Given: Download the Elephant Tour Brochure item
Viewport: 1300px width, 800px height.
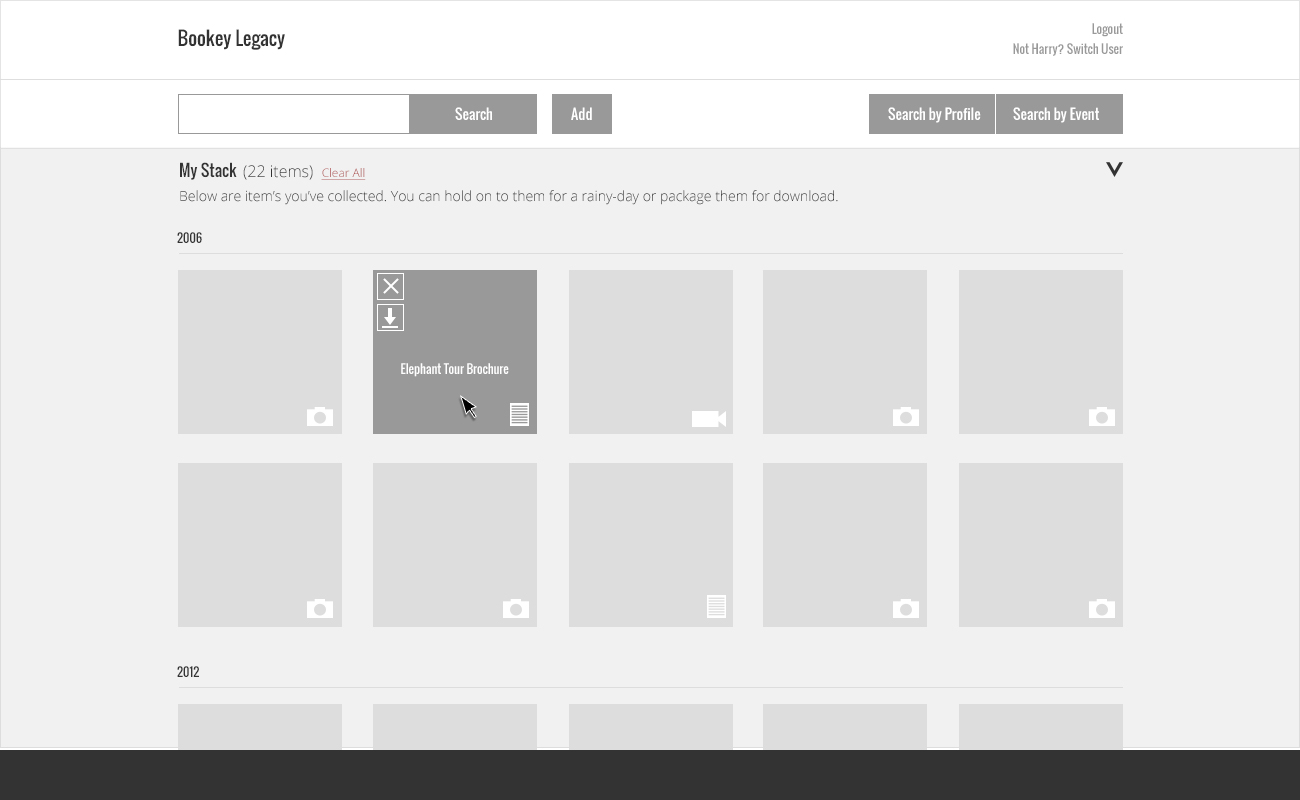Looking at the screenshot, I should [x=390, y=318].
